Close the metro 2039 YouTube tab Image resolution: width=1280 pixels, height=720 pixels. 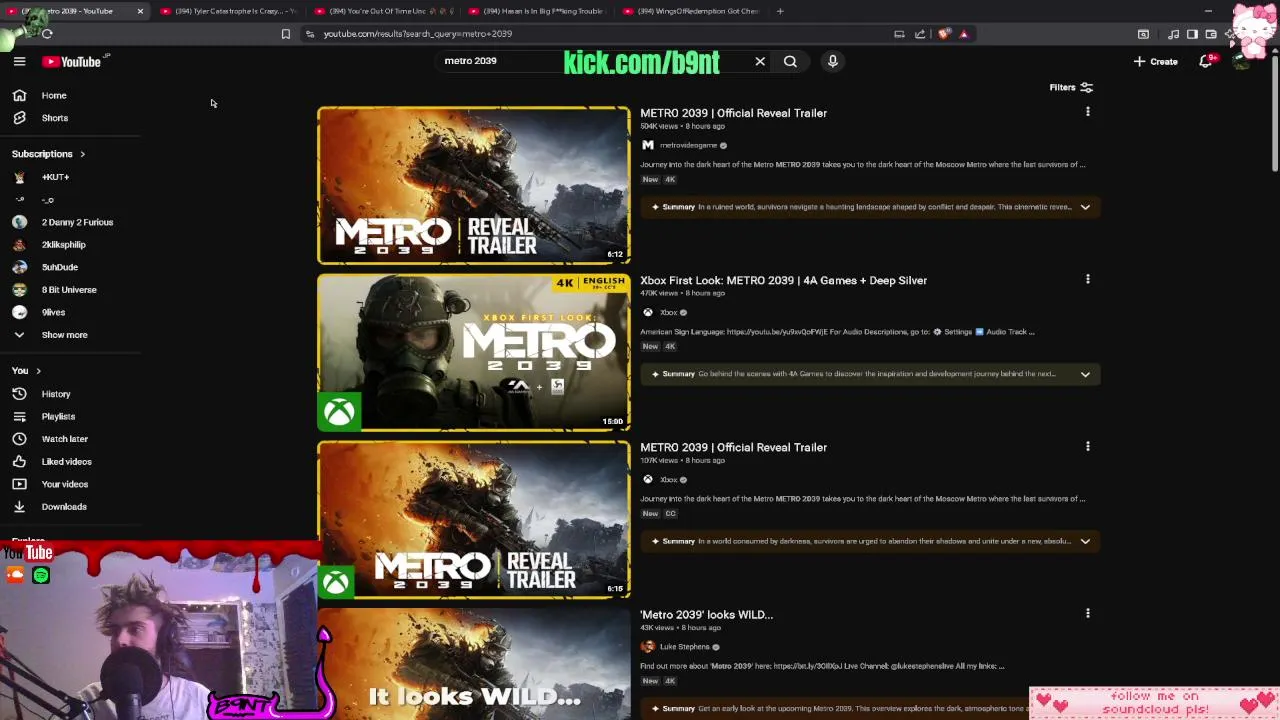140,11
